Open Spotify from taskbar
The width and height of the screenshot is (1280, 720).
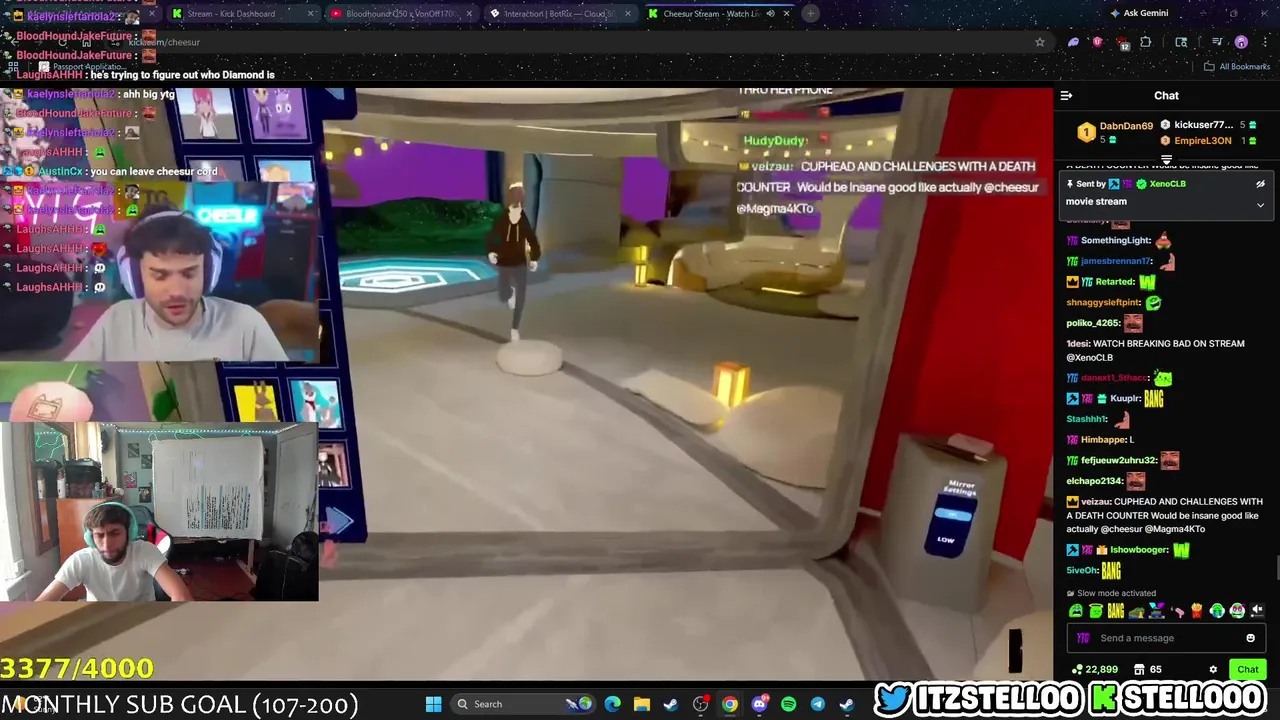coord(788,704)
